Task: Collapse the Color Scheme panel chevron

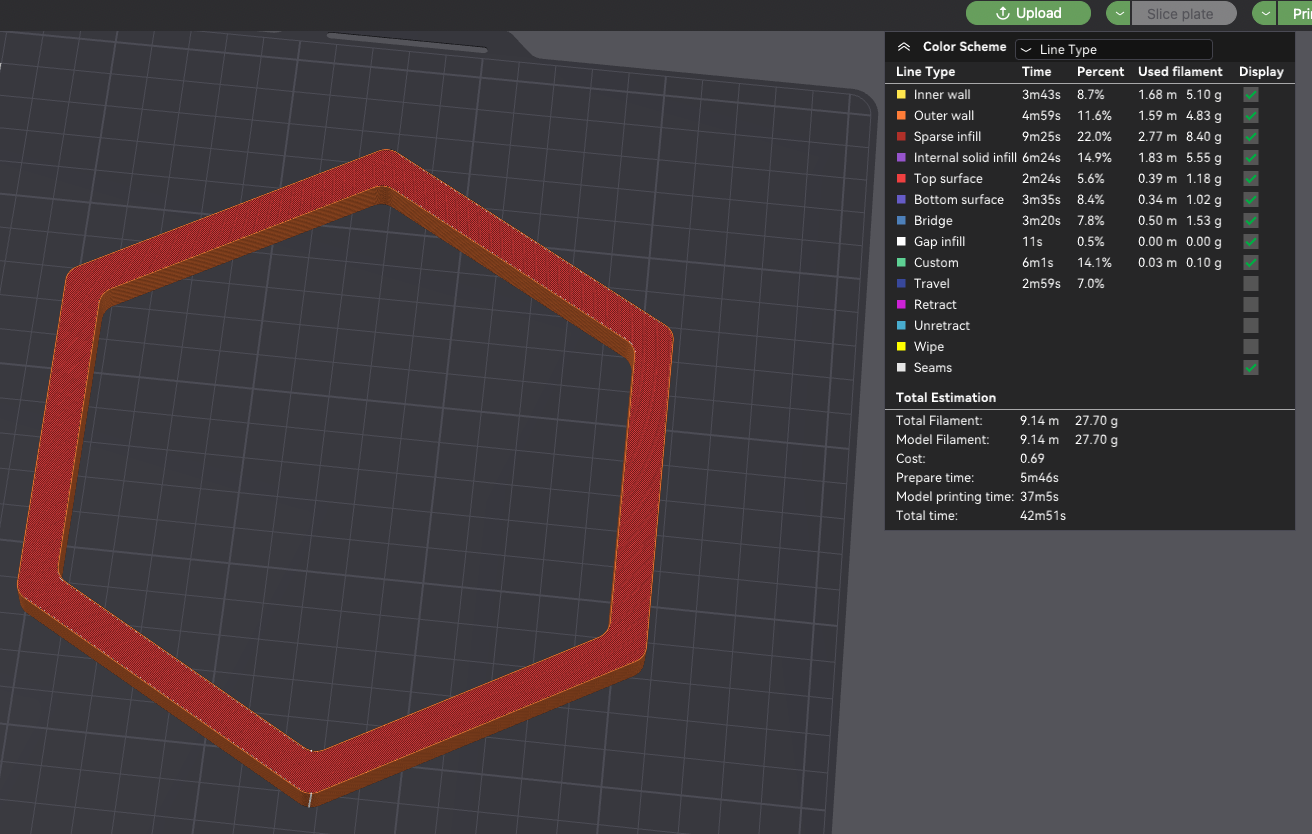Action: coord(904,47)
